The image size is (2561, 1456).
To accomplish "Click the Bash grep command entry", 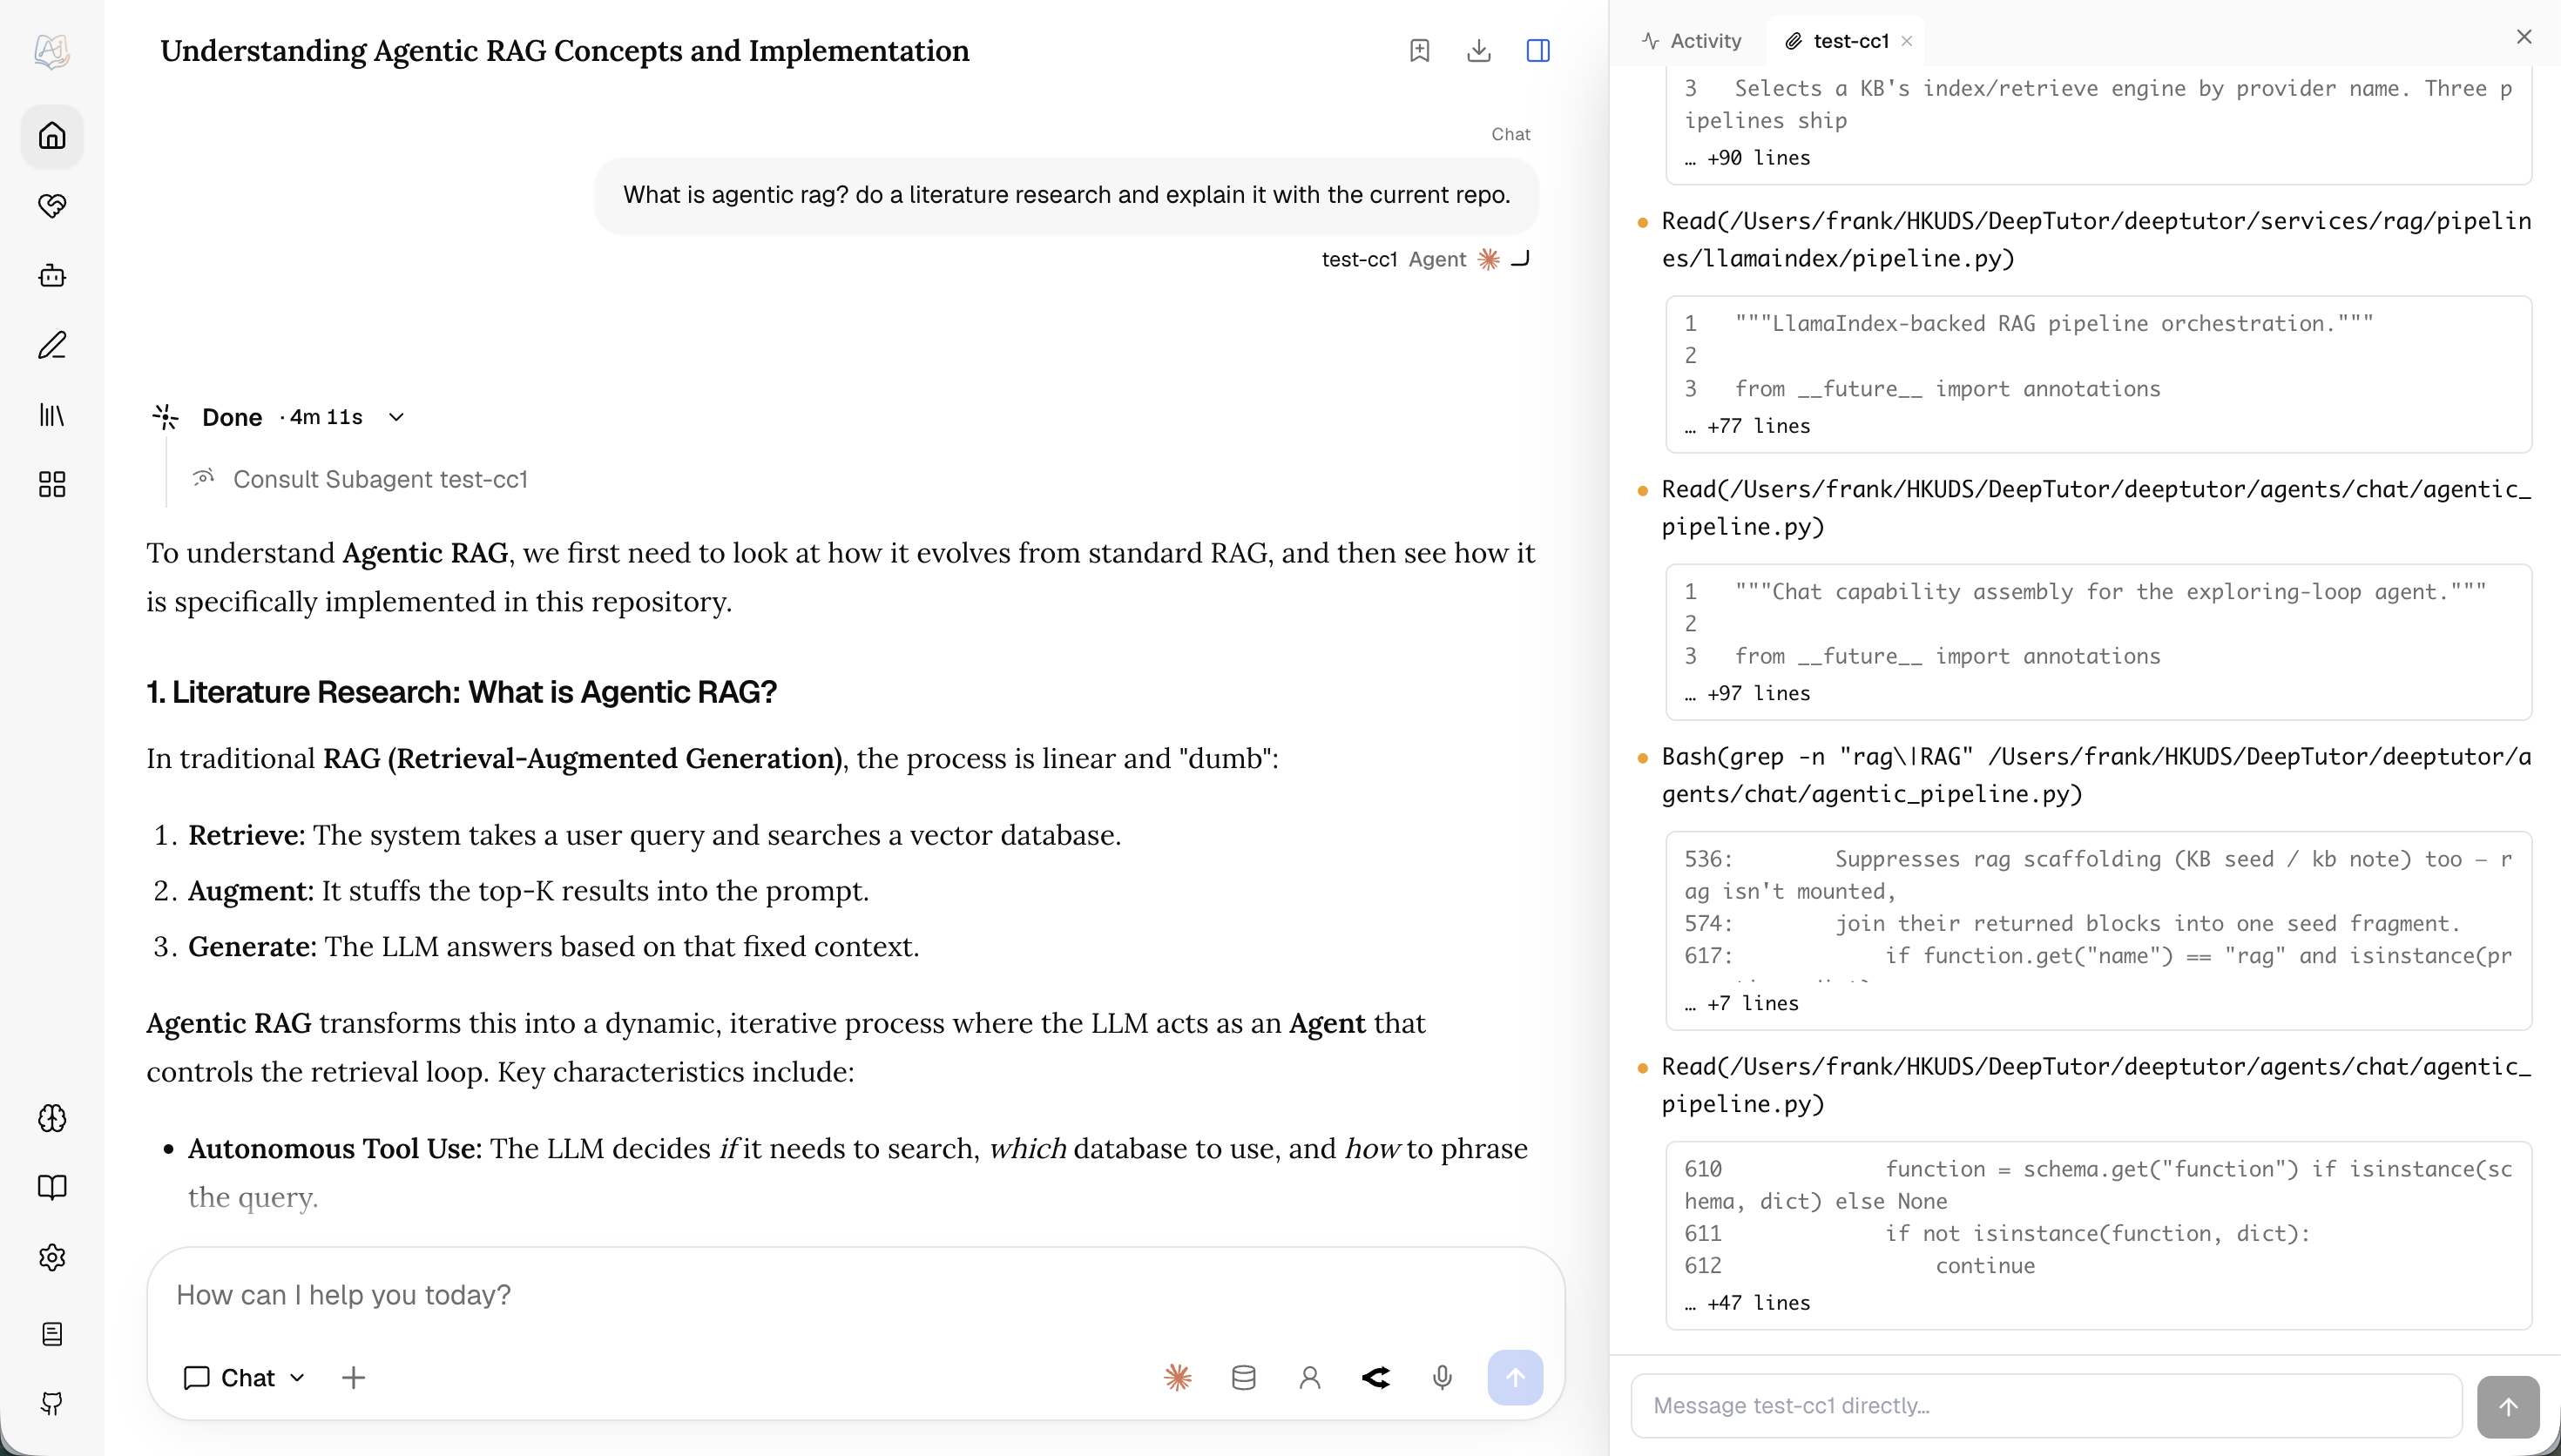I will point(2096,775).
